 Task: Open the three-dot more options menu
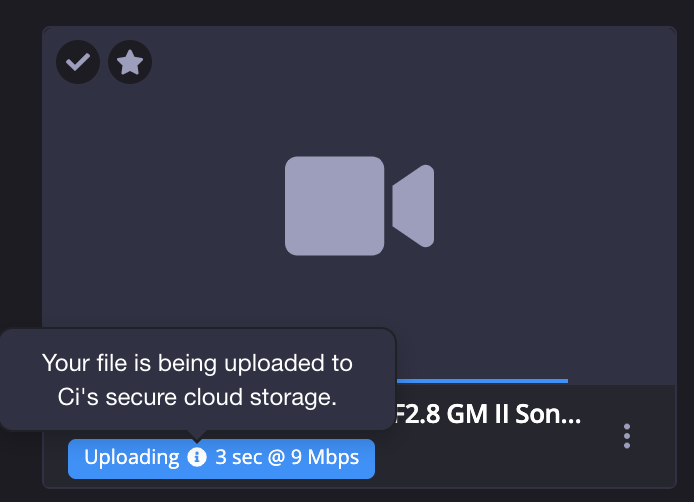pyautogui.click(x=627, y=436)
